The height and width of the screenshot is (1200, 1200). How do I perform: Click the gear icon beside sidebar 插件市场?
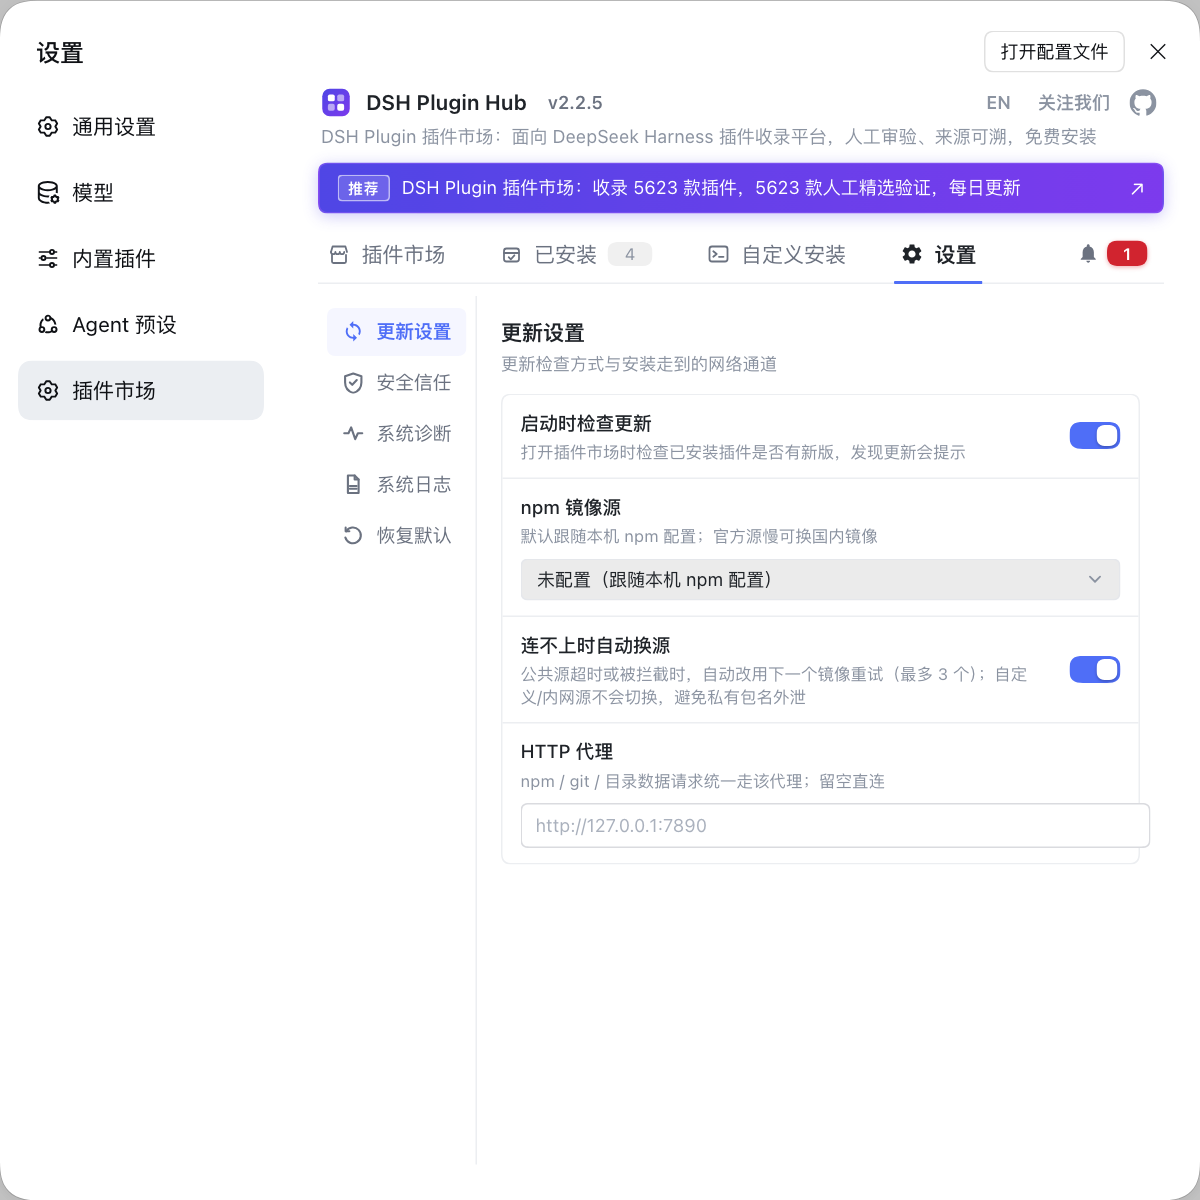click(x=48, y=390)
